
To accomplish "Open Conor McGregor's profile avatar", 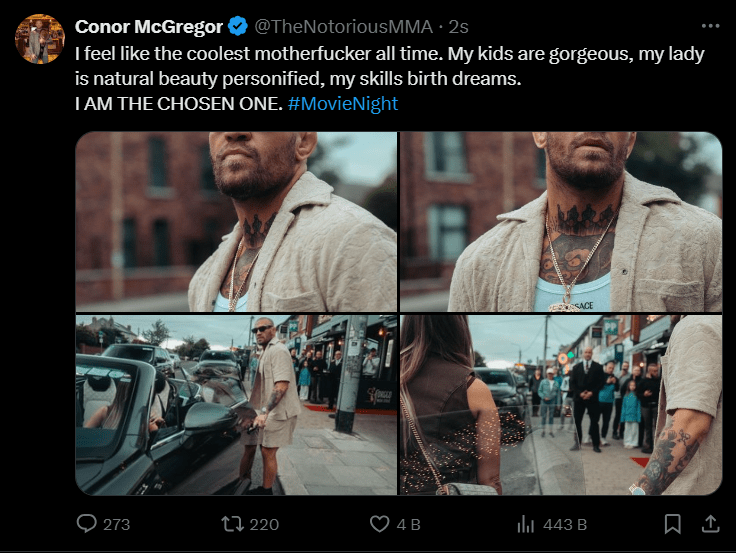I will (39, 39).
